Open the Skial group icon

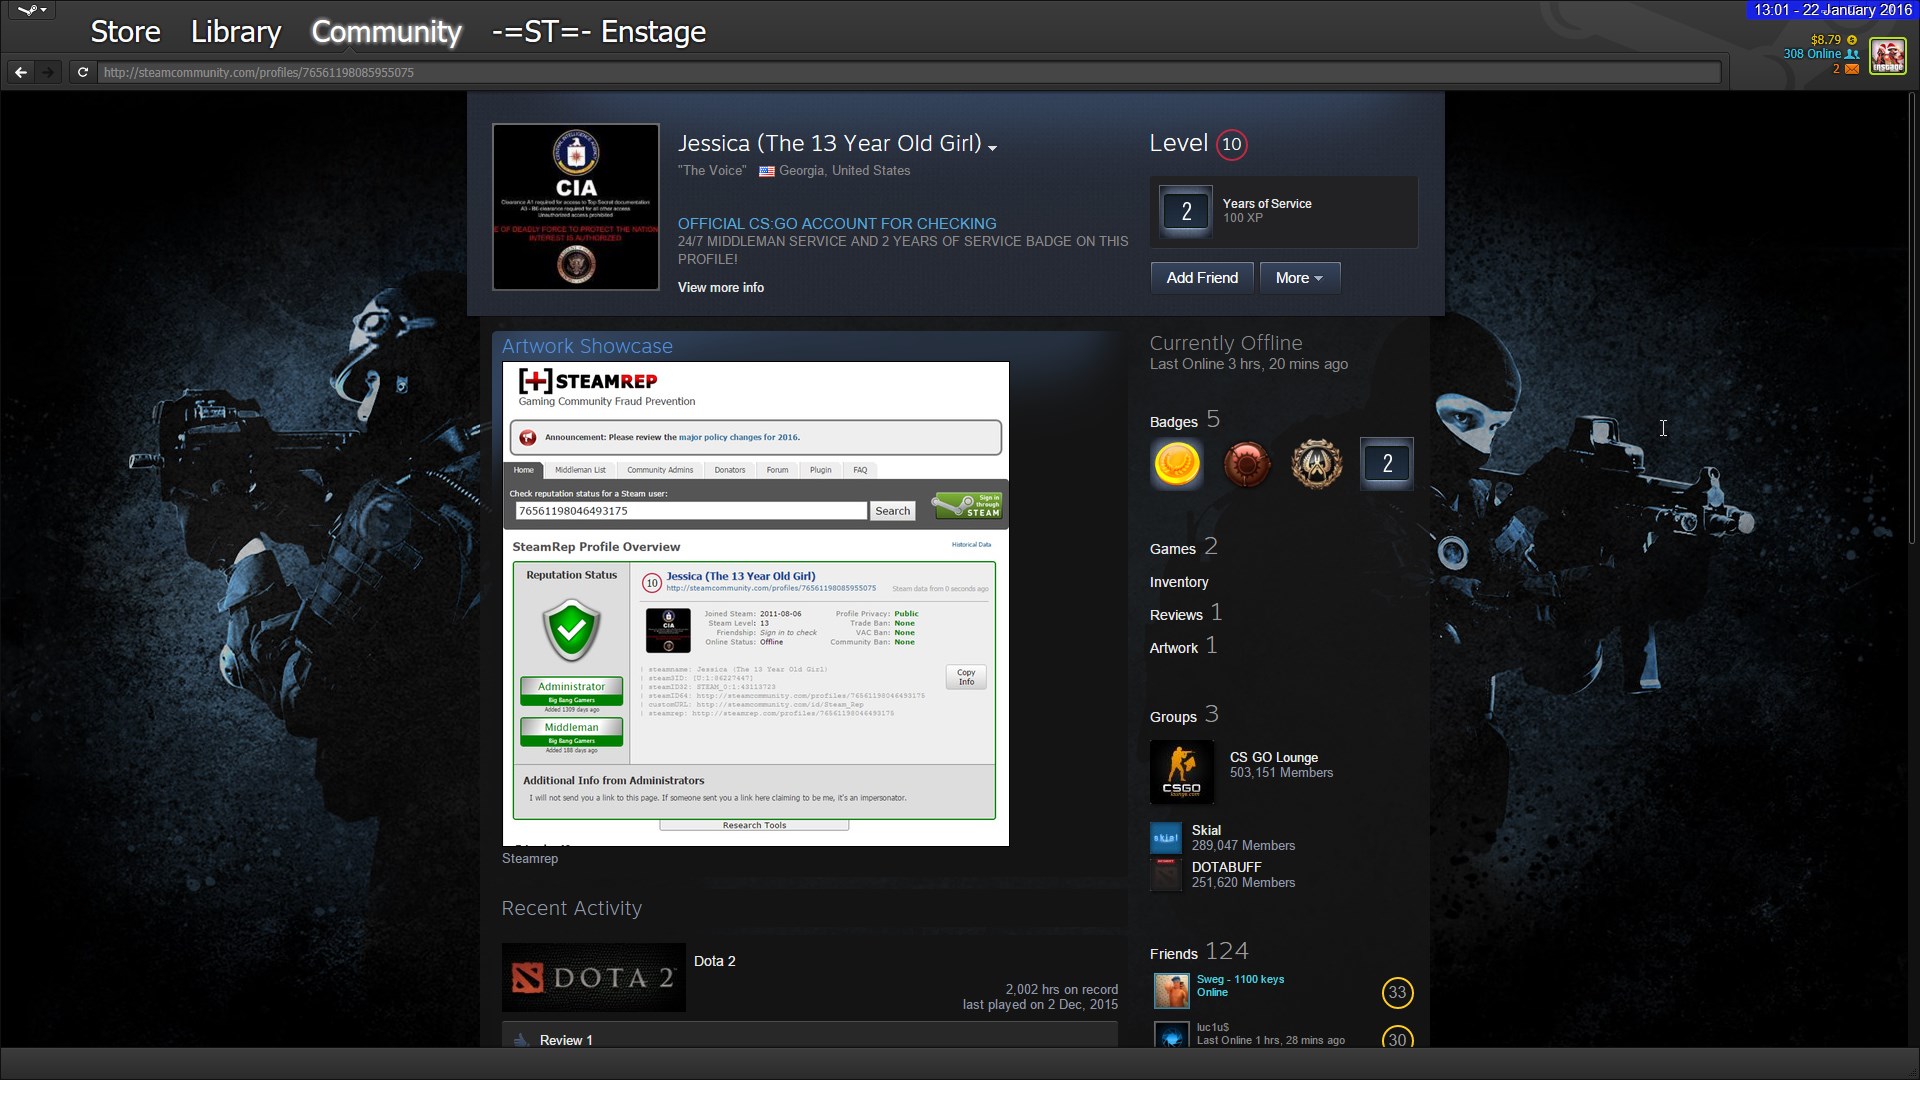click(x=1166, y=838)
